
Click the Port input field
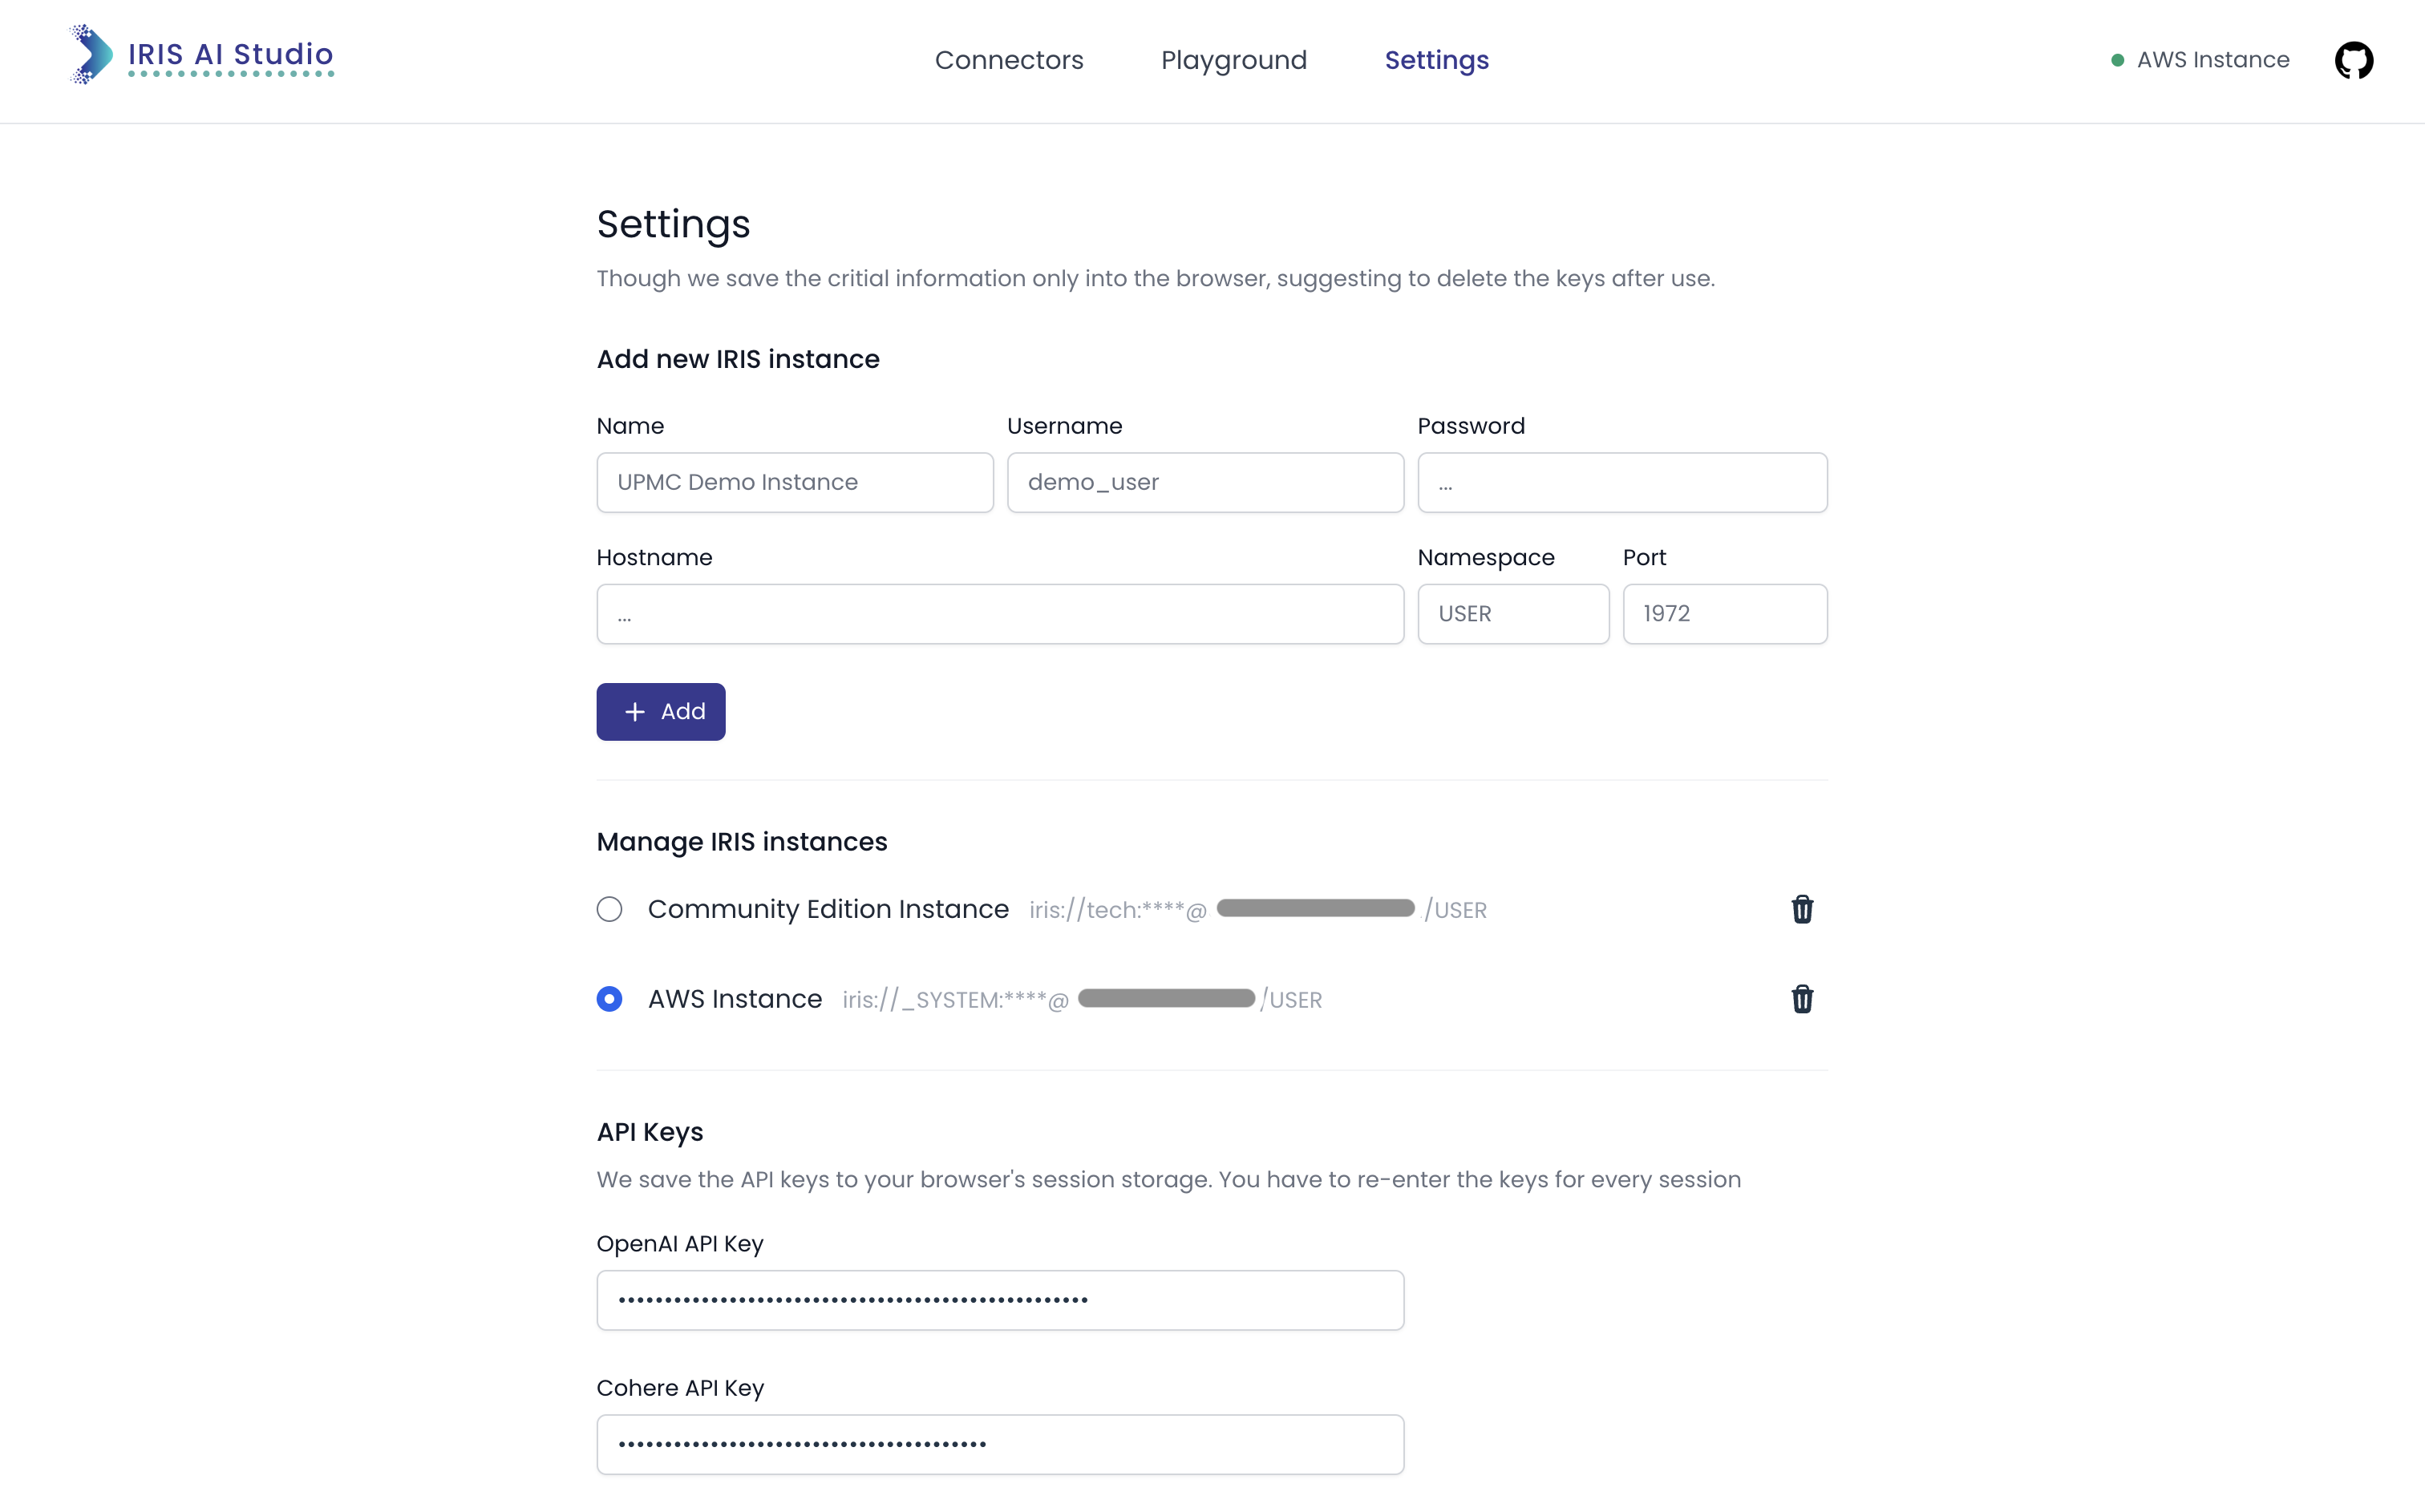(1724, 614)
